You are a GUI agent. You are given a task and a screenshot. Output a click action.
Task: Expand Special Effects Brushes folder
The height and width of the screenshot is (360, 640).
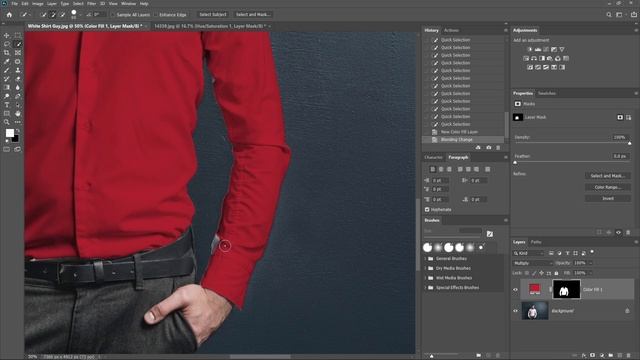[x=426, y=288]
